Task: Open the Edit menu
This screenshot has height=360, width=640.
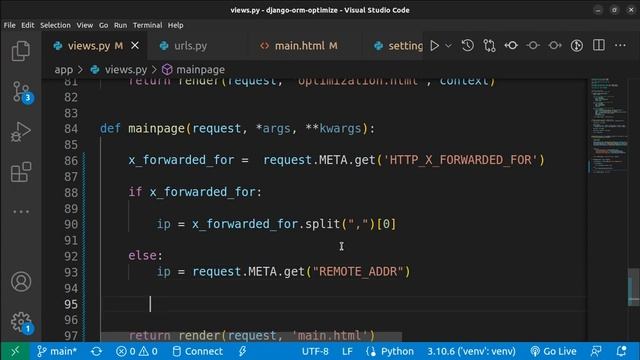Action: [28, 25]
